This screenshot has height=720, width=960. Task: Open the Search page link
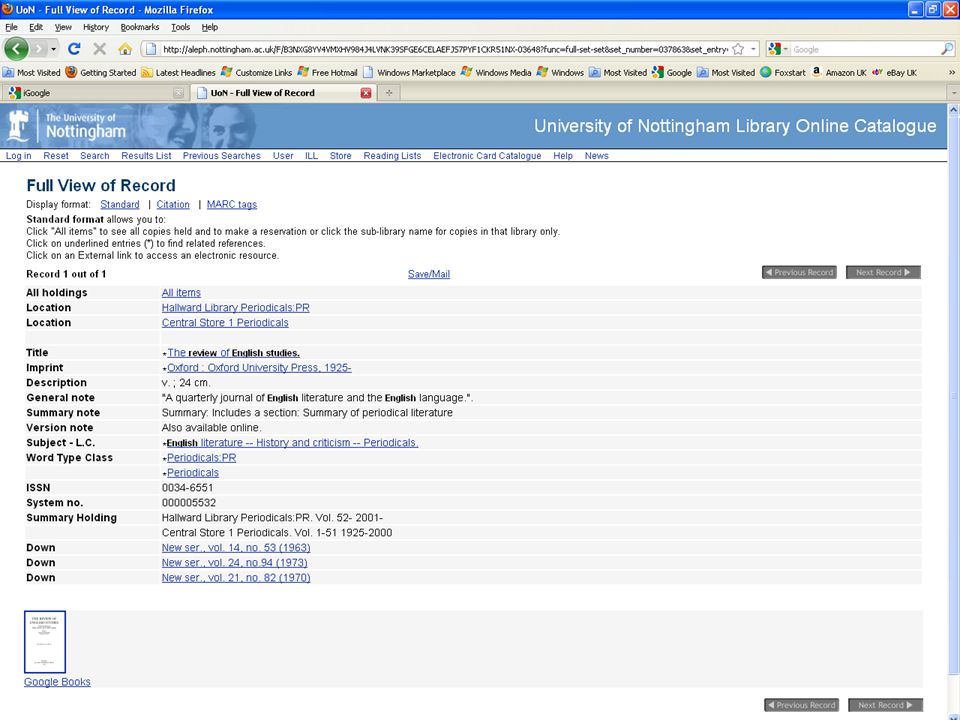pyautogui.click(x=95, y=156)
